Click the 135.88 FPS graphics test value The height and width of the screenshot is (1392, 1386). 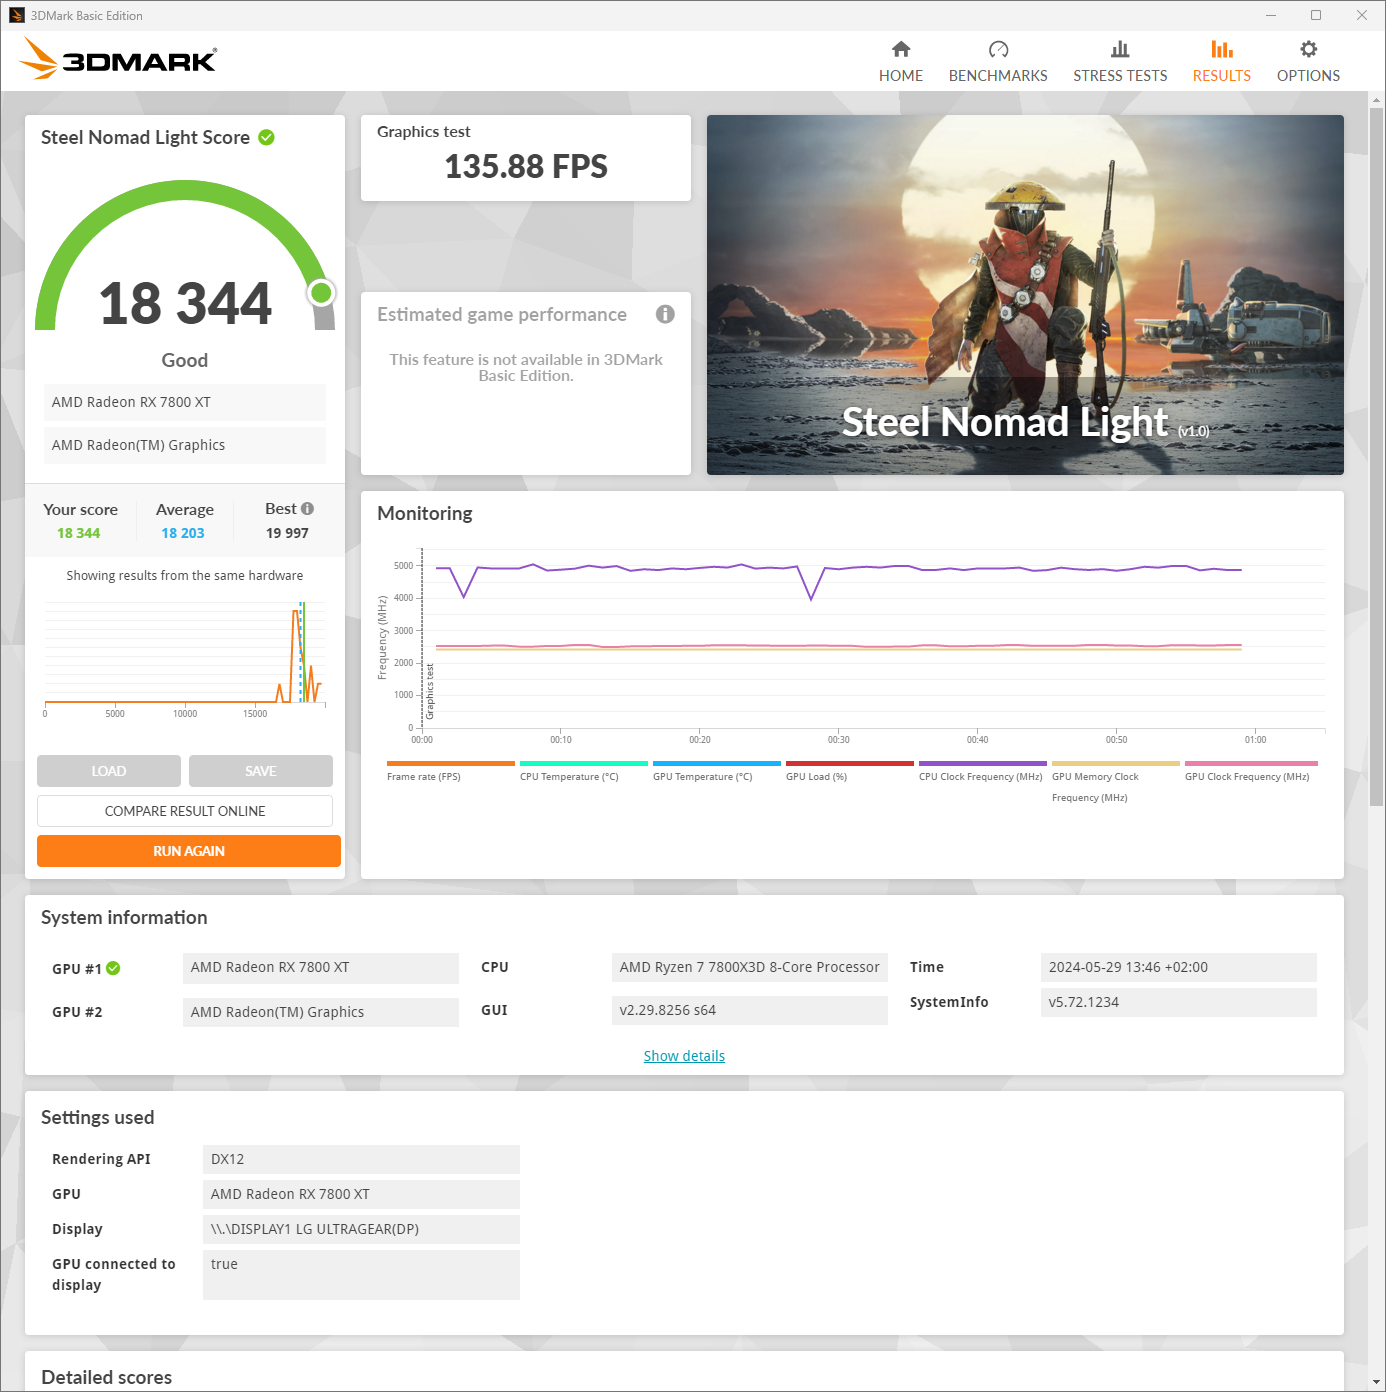[526, 166]
